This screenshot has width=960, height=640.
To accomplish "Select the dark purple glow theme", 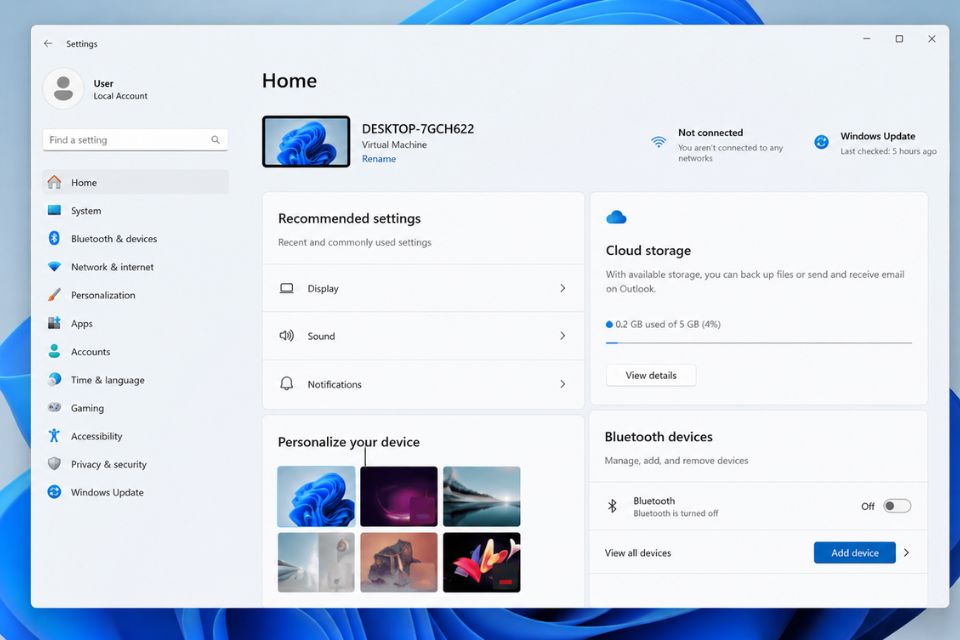I will tap(399, 496).
